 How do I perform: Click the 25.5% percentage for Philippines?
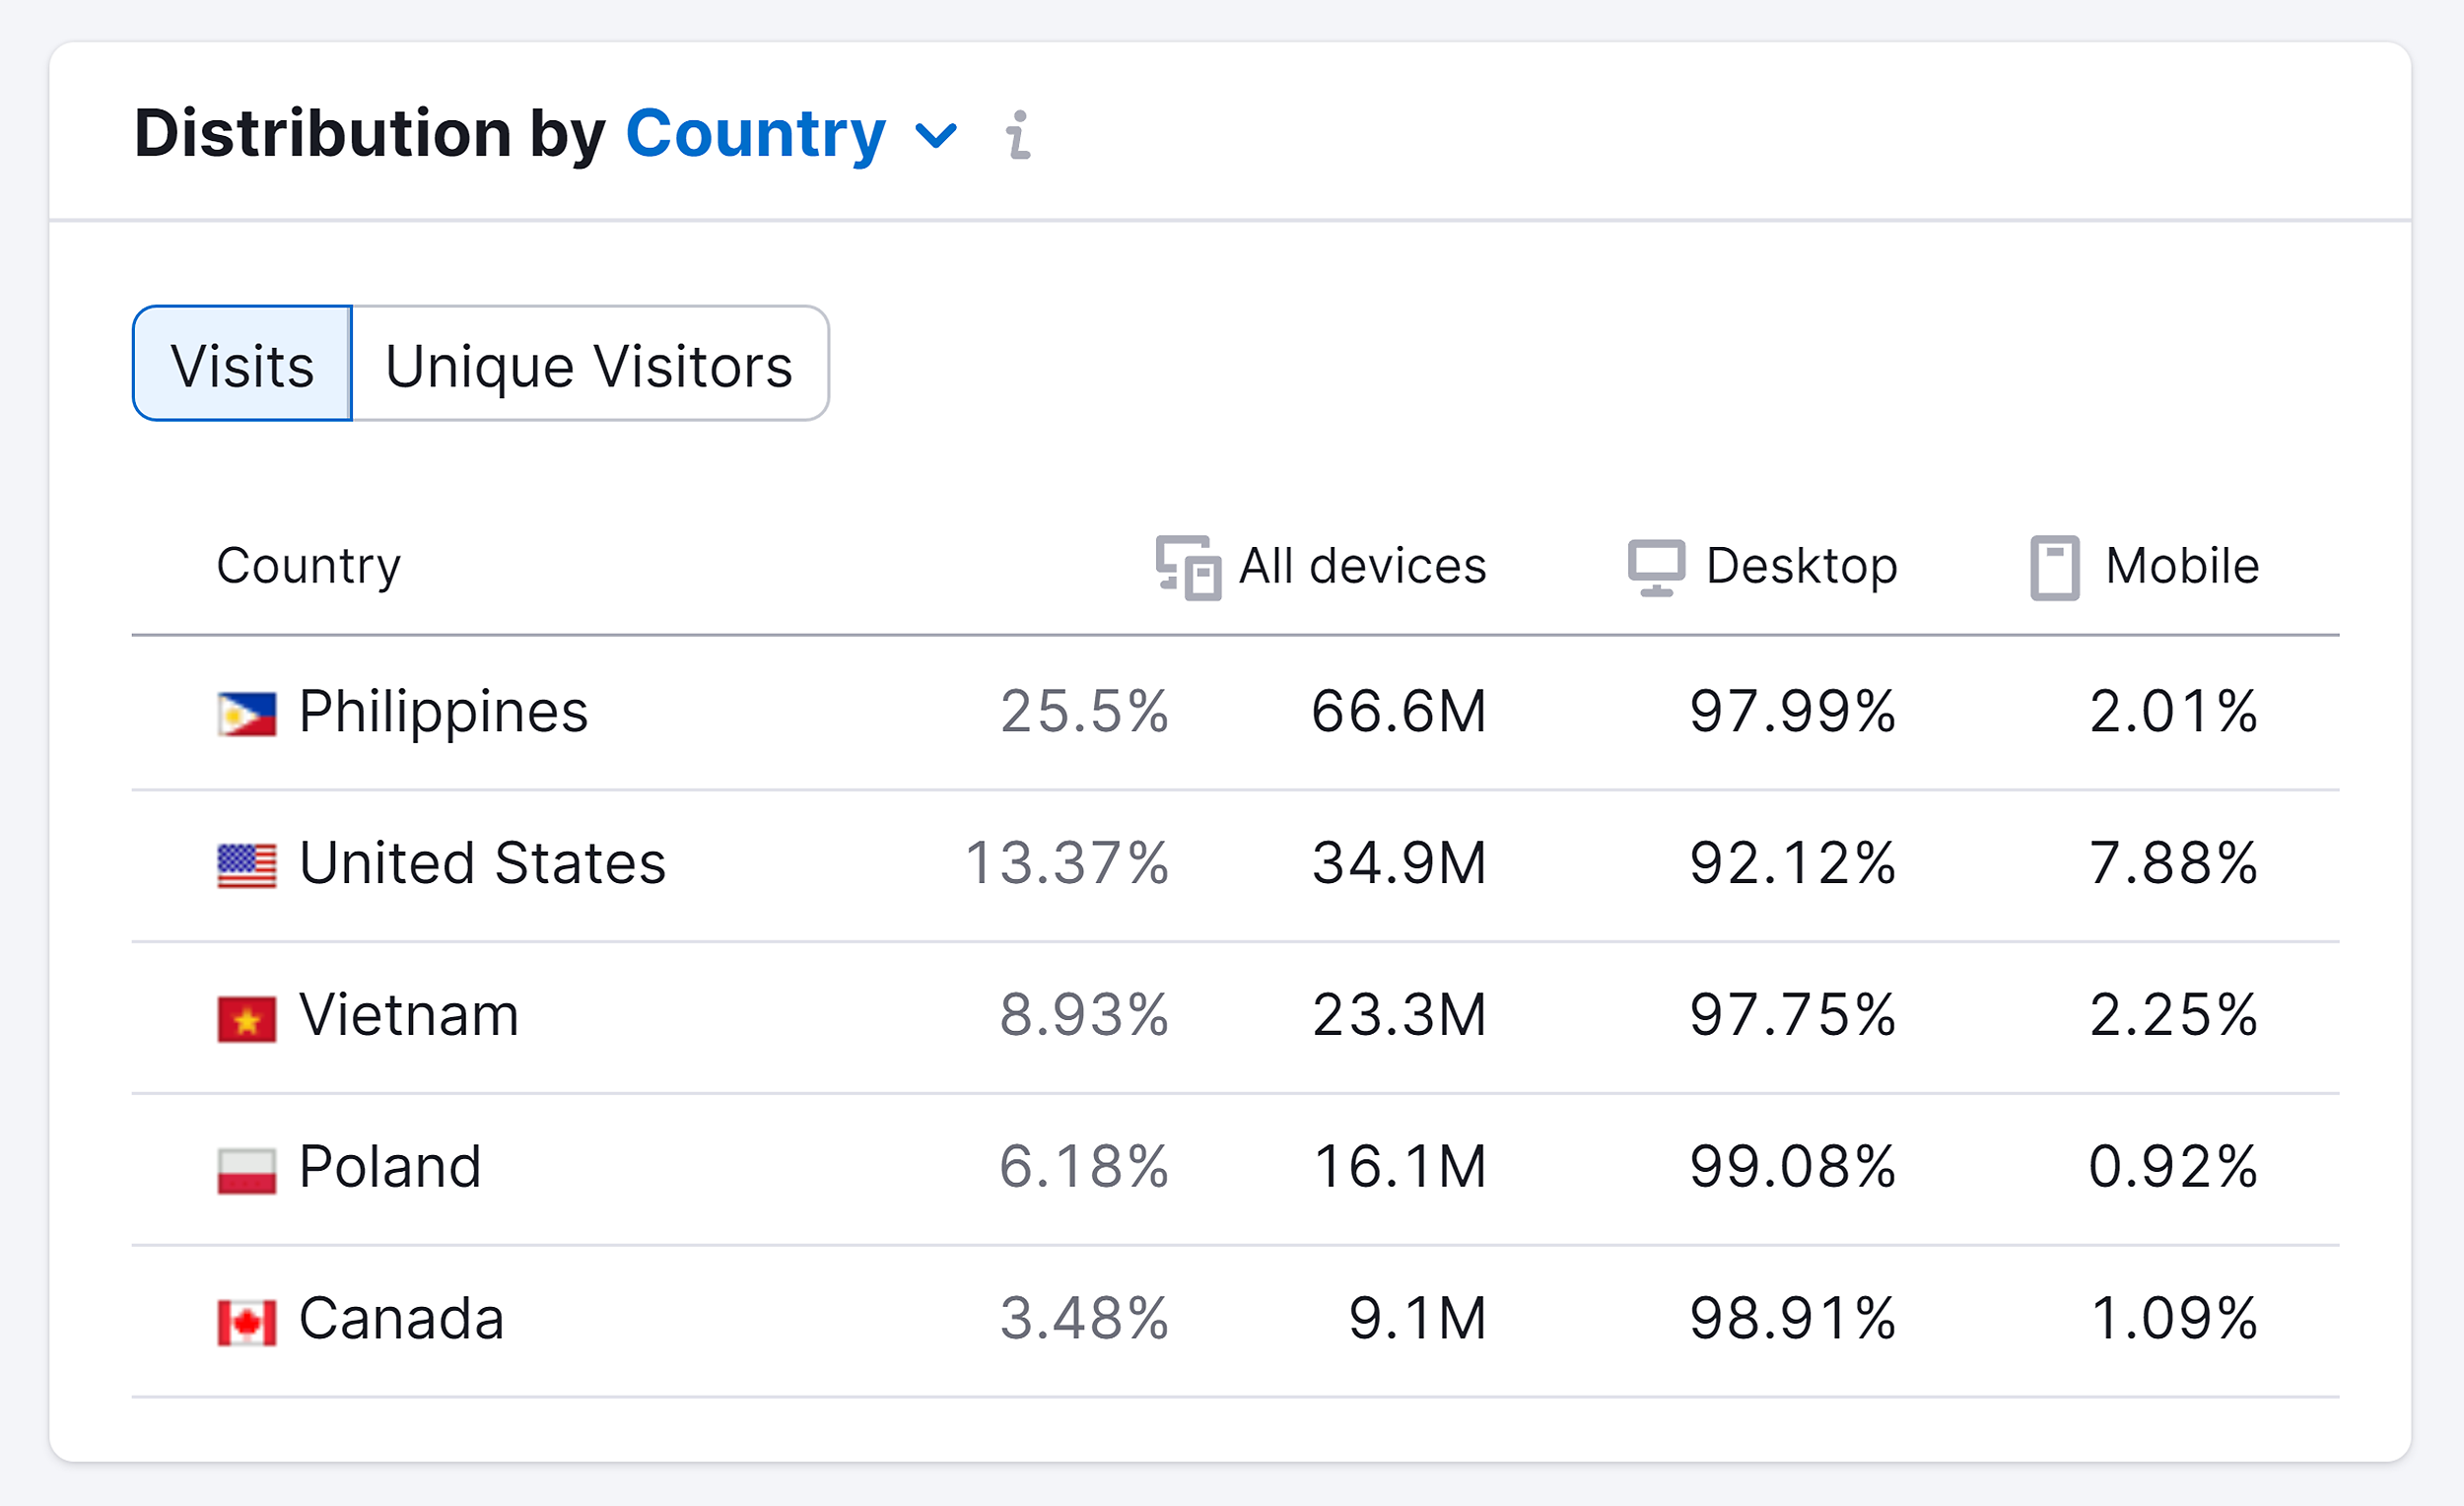(1086, 712)
